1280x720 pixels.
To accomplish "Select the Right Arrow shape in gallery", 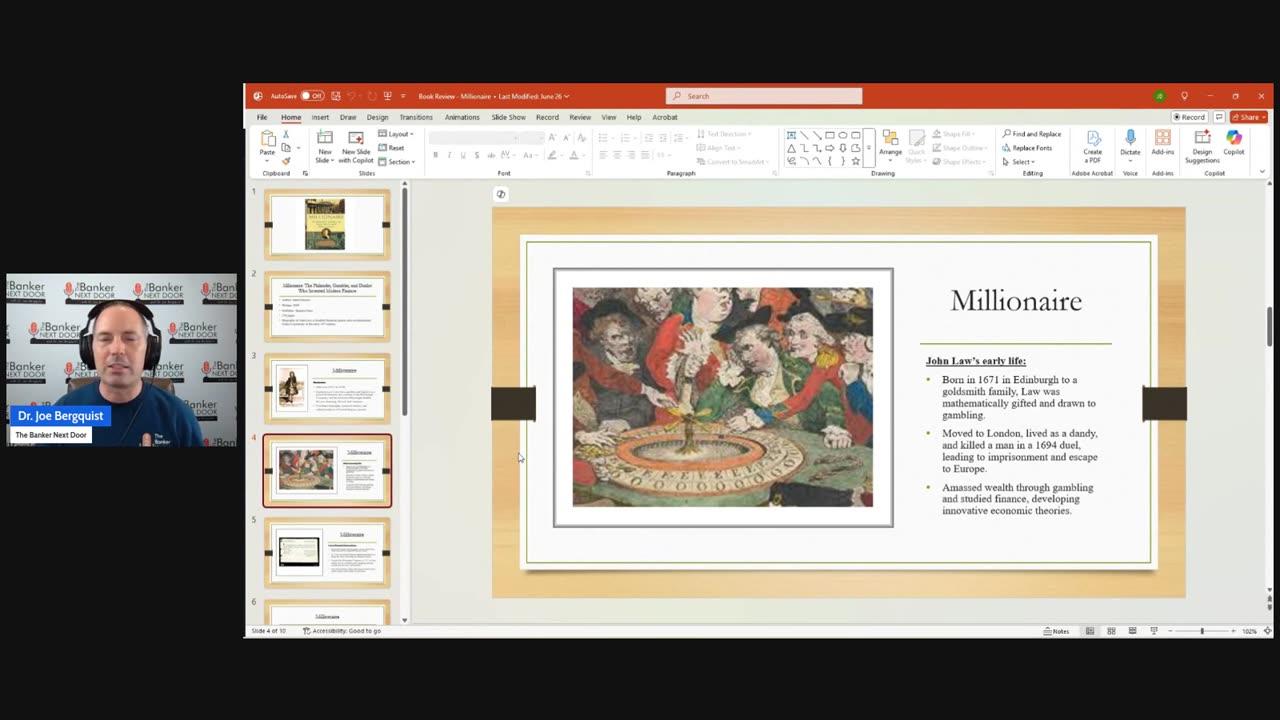I will tap(830, 148).
